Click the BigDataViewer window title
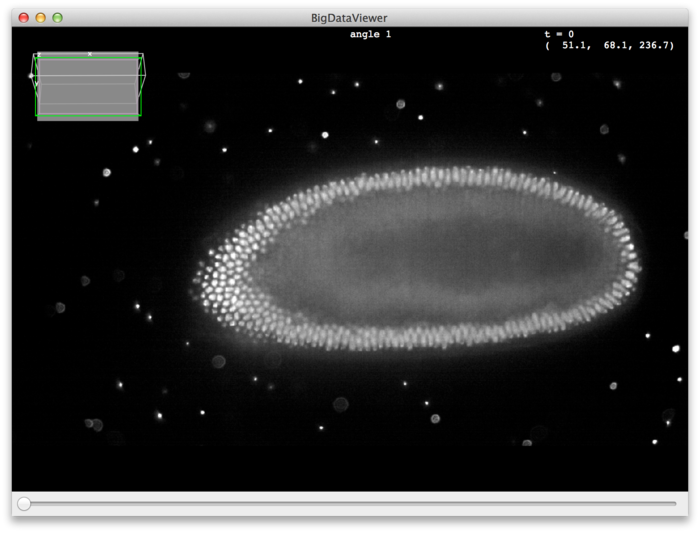Viewport: 700px width, 533px height. click(350, 17)
